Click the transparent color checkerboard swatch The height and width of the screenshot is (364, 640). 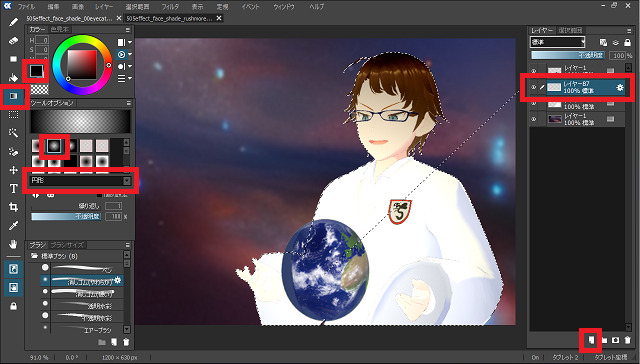(40, 89)
